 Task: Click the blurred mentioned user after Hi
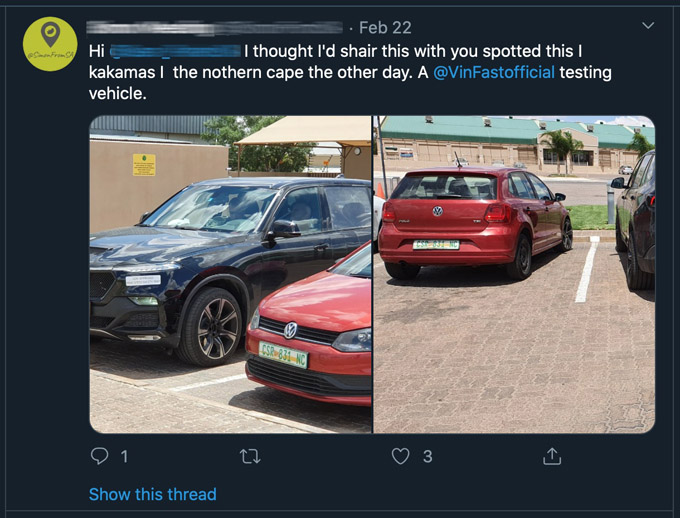click(175, 51)
